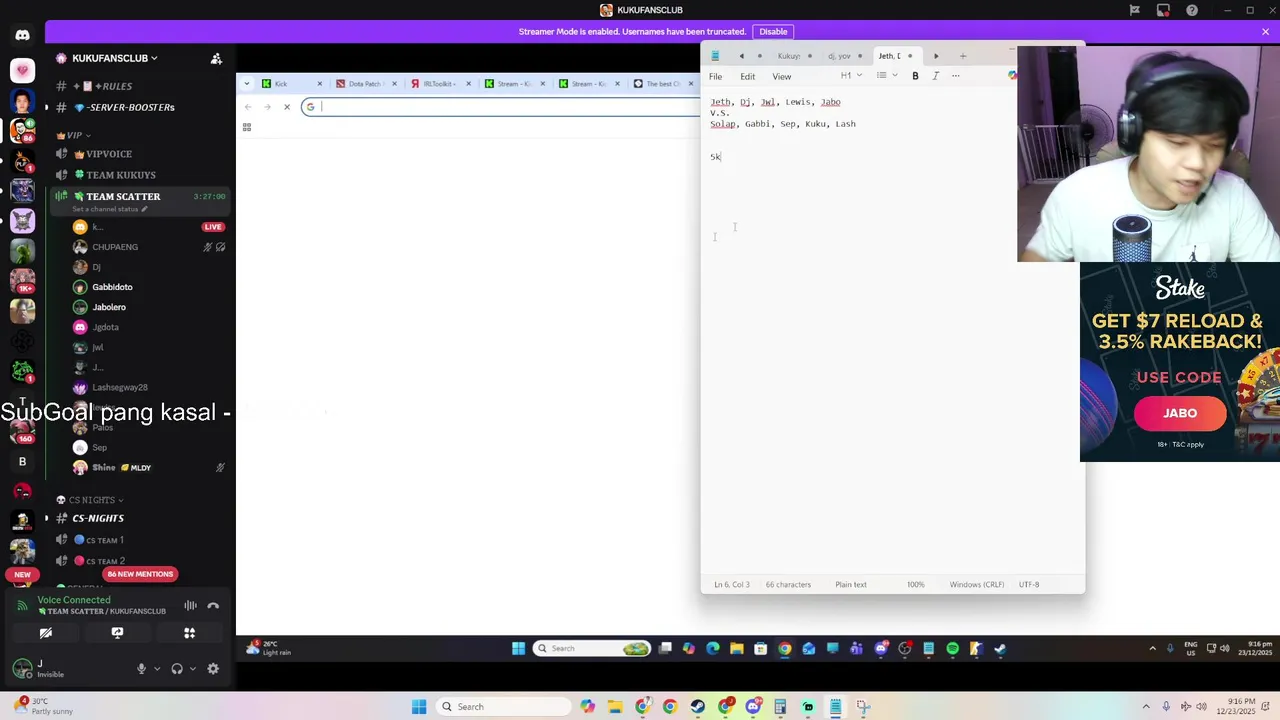Open Discord direct messages home icon
The height and width of the screenshot is (720, 1280).
22,35
